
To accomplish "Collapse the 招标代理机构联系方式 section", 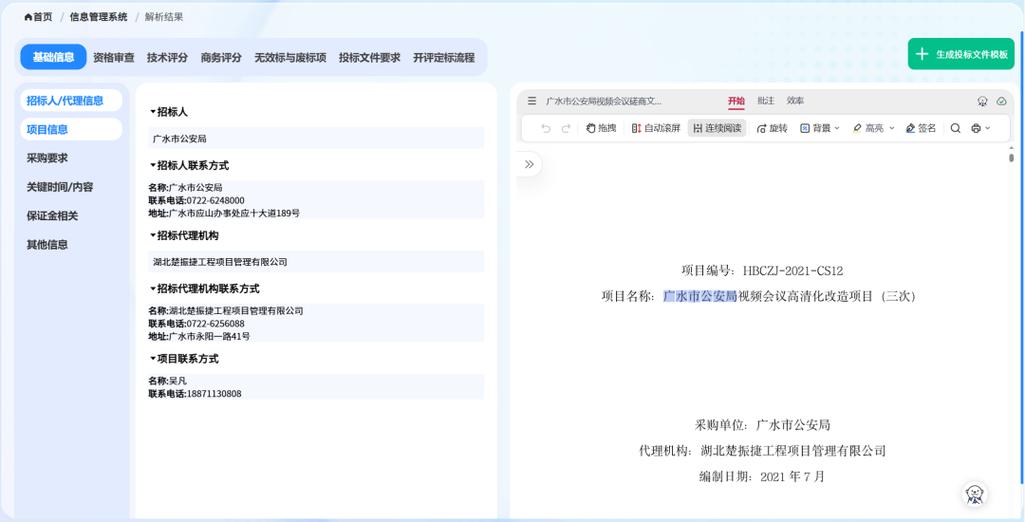I will point(153,288).
